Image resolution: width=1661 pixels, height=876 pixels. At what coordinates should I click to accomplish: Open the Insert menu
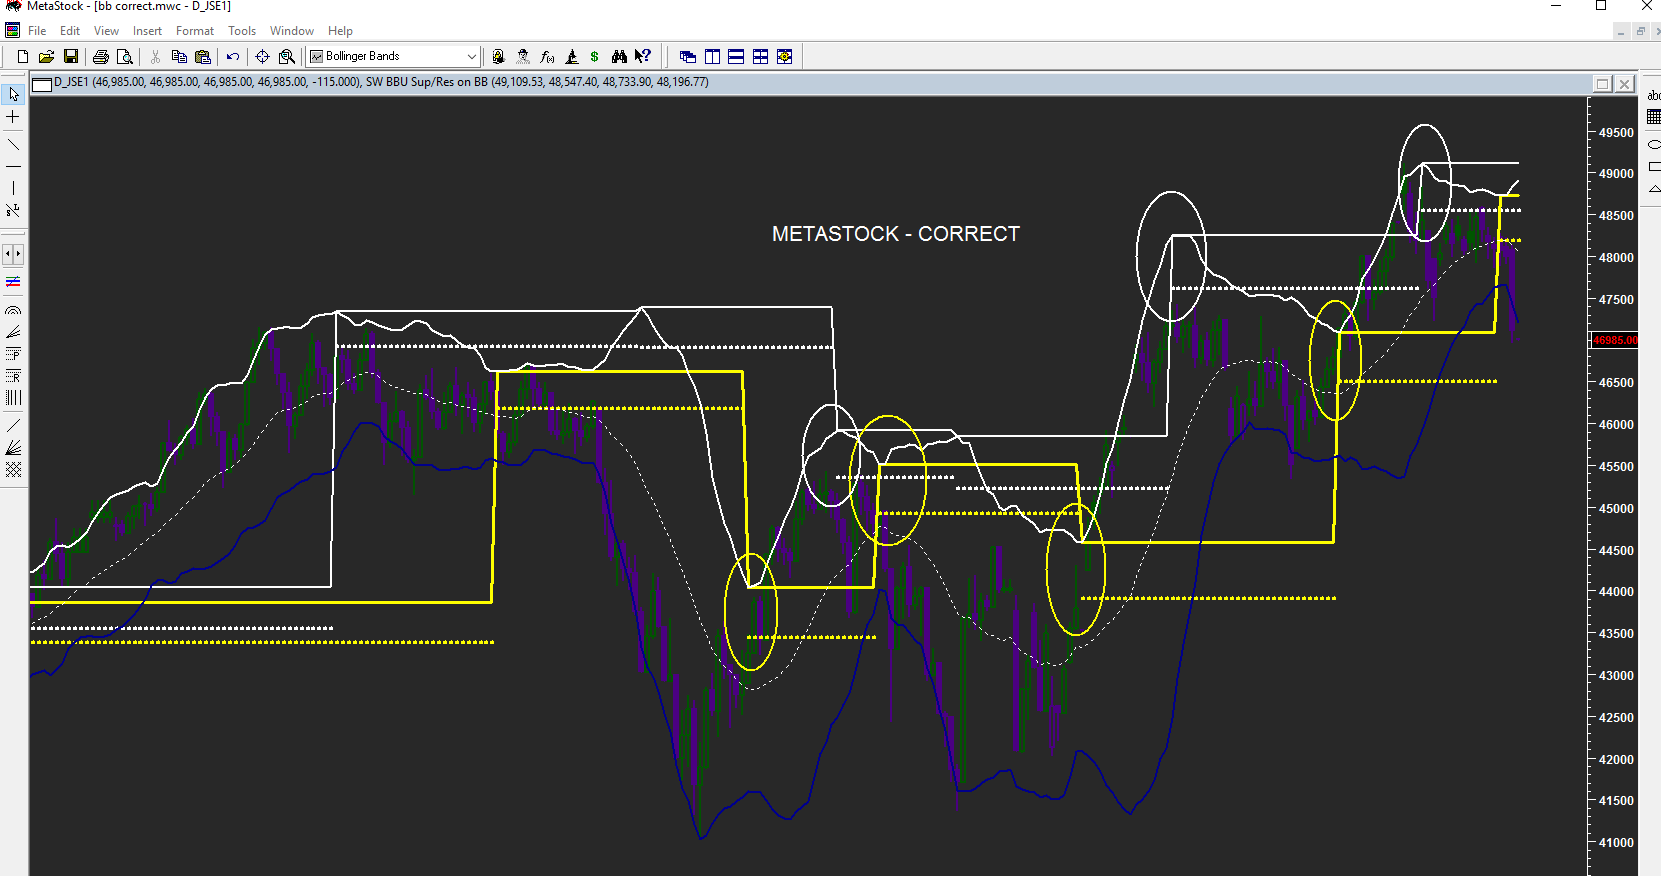click(147, 31)
